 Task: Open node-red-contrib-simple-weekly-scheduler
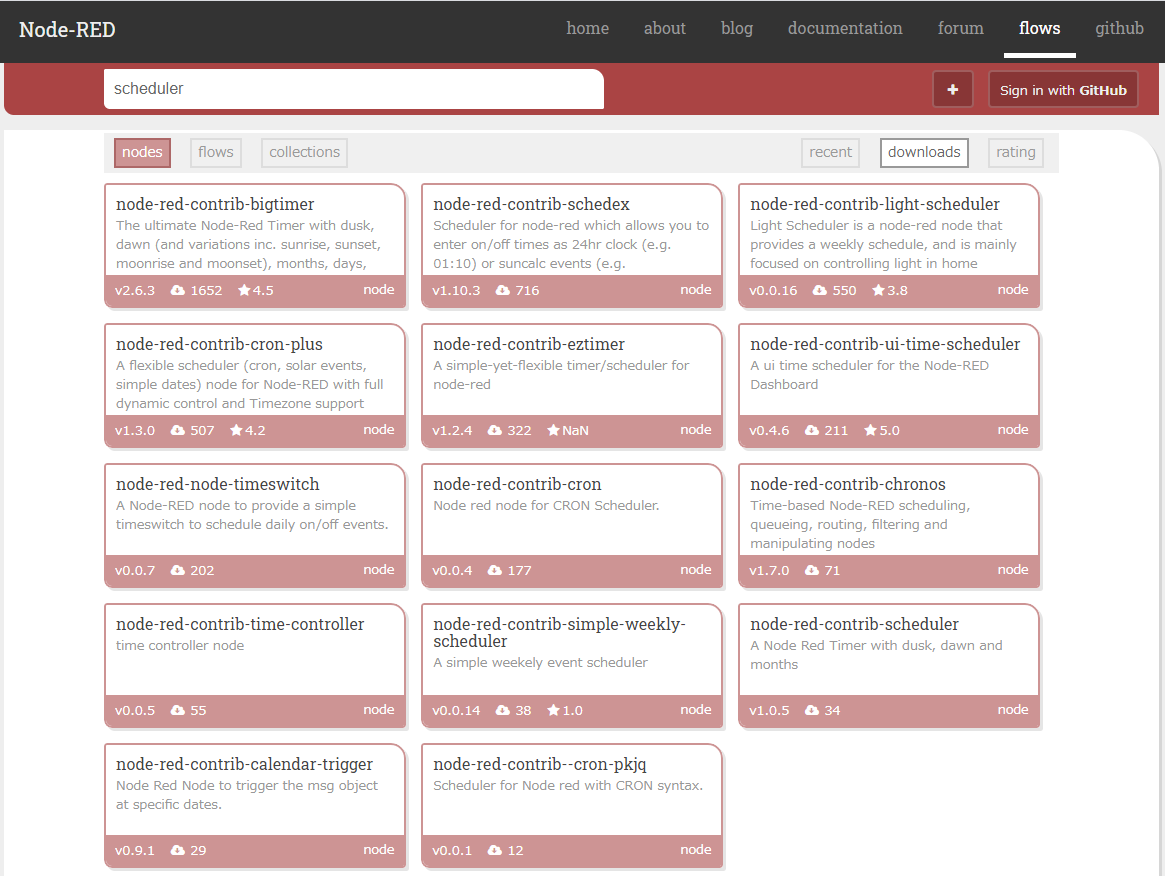(x=559, y=632)
